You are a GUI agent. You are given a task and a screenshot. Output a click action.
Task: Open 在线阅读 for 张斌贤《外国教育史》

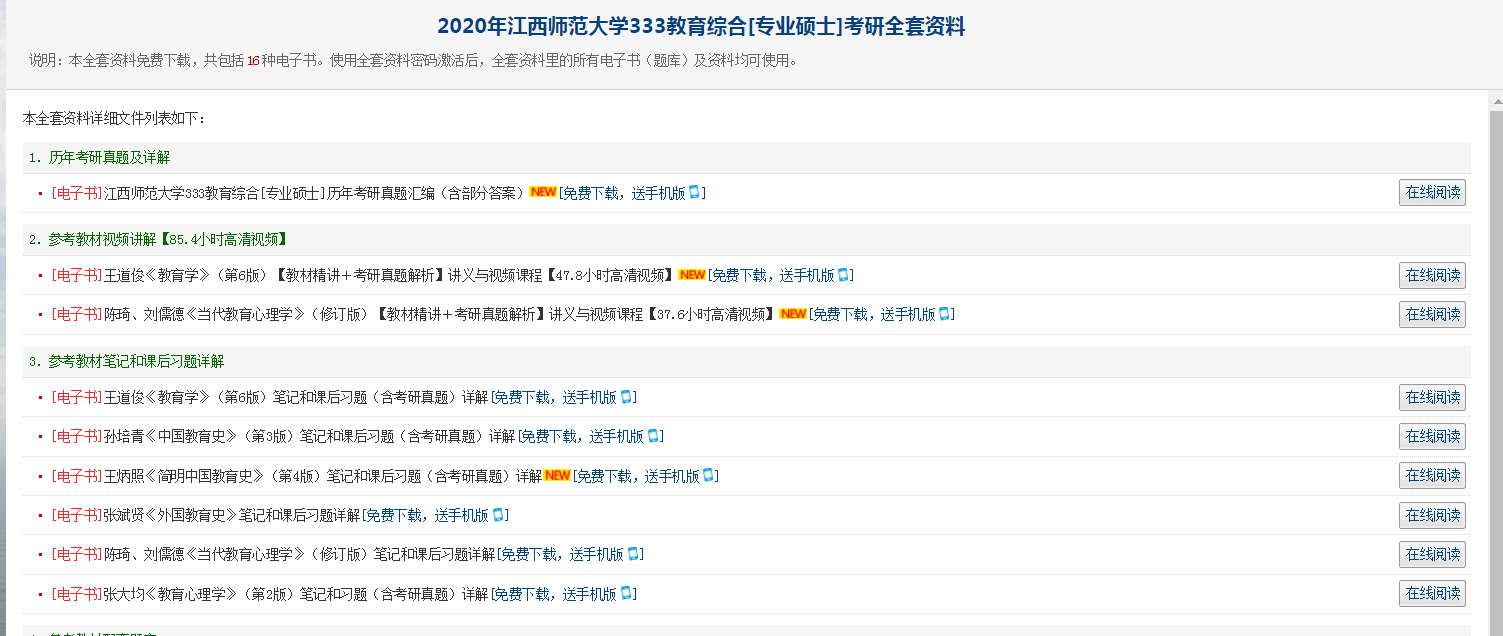[x=1432, y=515]
